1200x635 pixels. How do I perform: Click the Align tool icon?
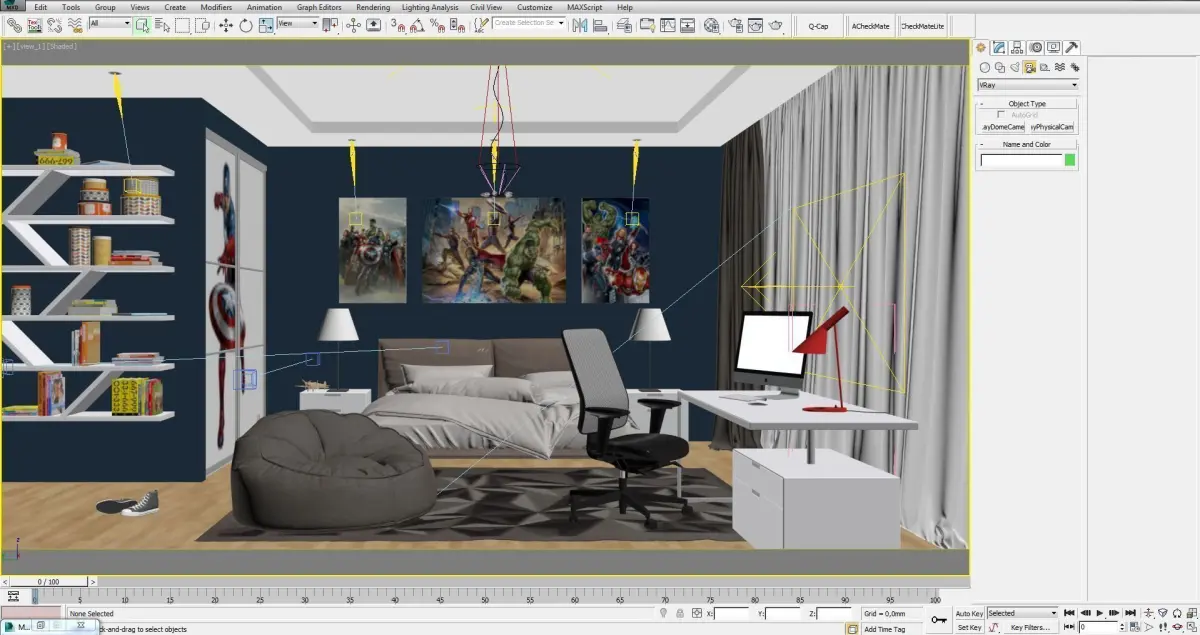600,24
